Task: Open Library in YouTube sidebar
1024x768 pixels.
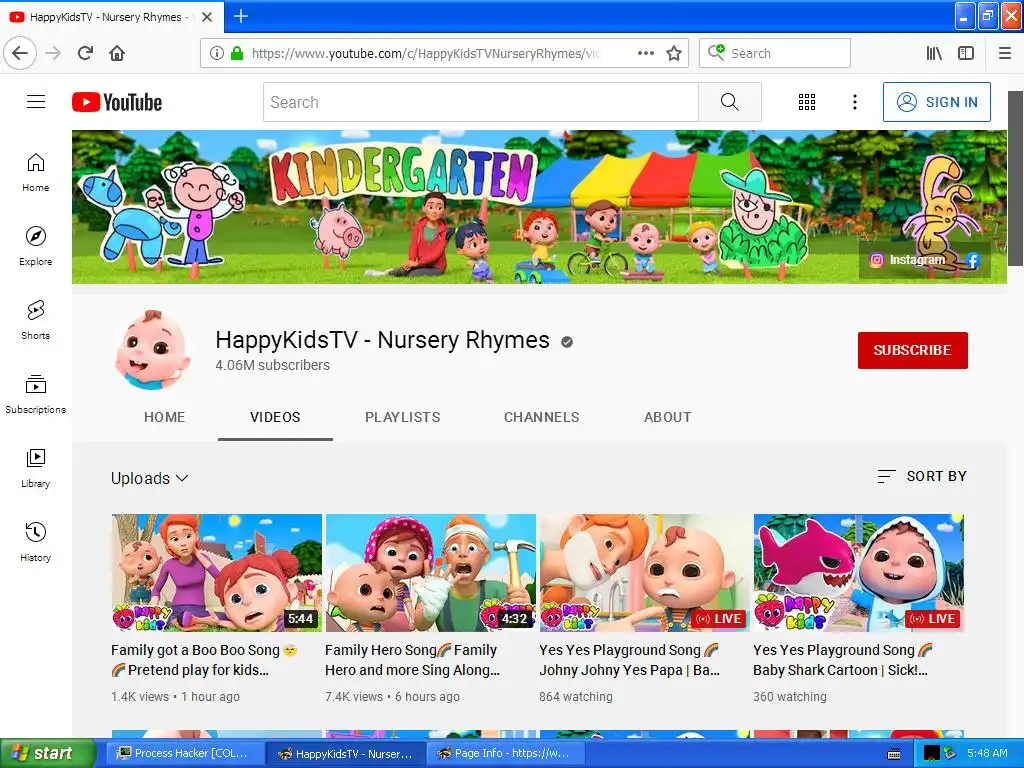Action: tap(36, 468)
